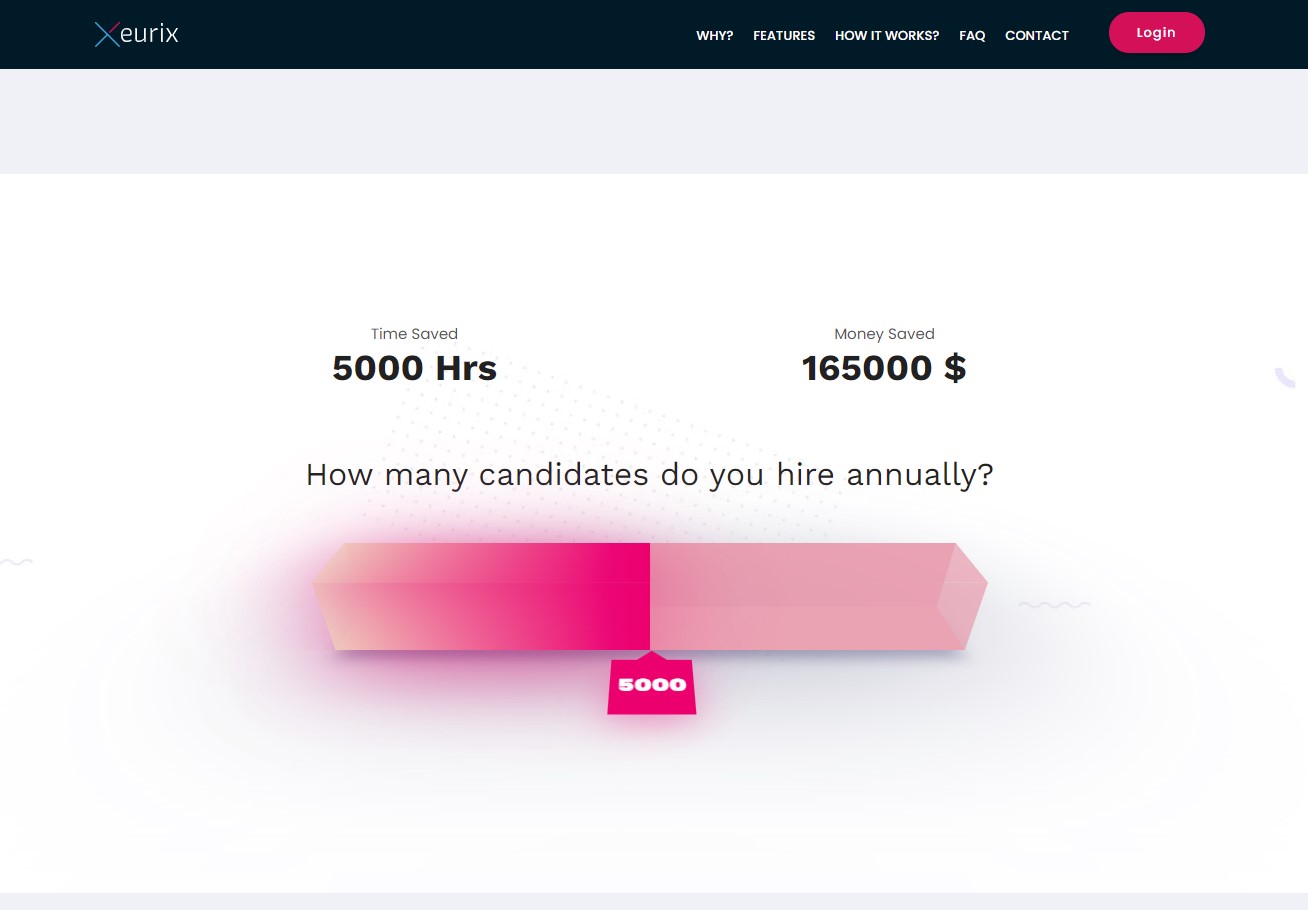Click the 165000 $ amount
Viewport: 1308px width, 910px height.
point(884,368)
